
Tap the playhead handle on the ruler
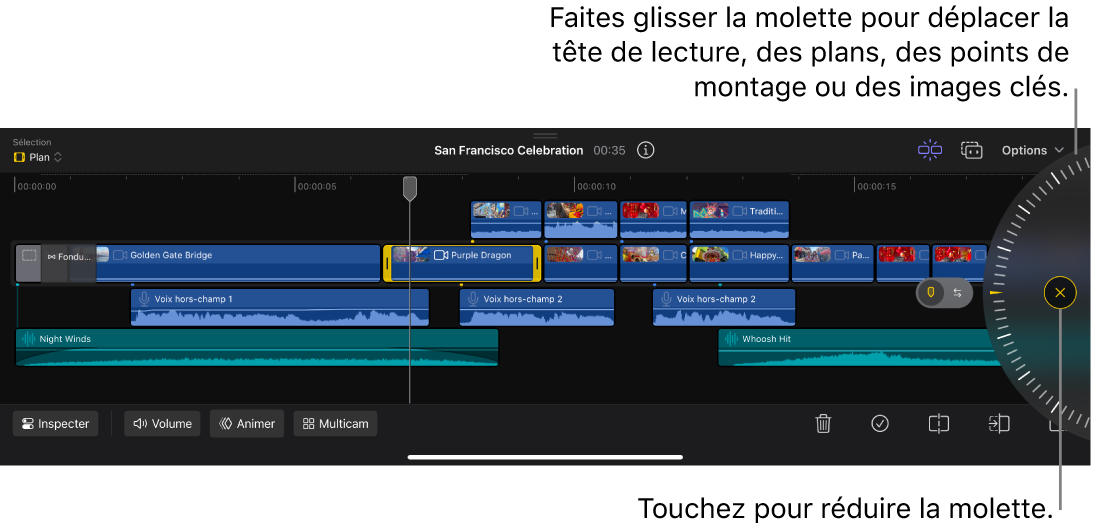[410, 188]
